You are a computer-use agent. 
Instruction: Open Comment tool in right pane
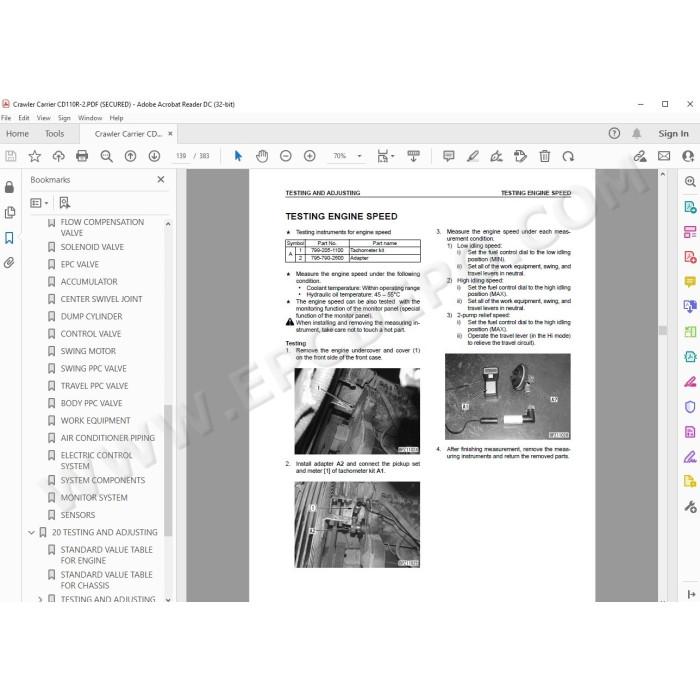690,281
